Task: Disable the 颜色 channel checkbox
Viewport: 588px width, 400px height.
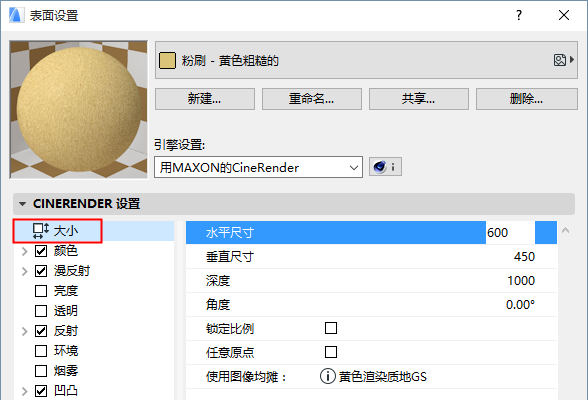Action: click(x=41, y=251)
